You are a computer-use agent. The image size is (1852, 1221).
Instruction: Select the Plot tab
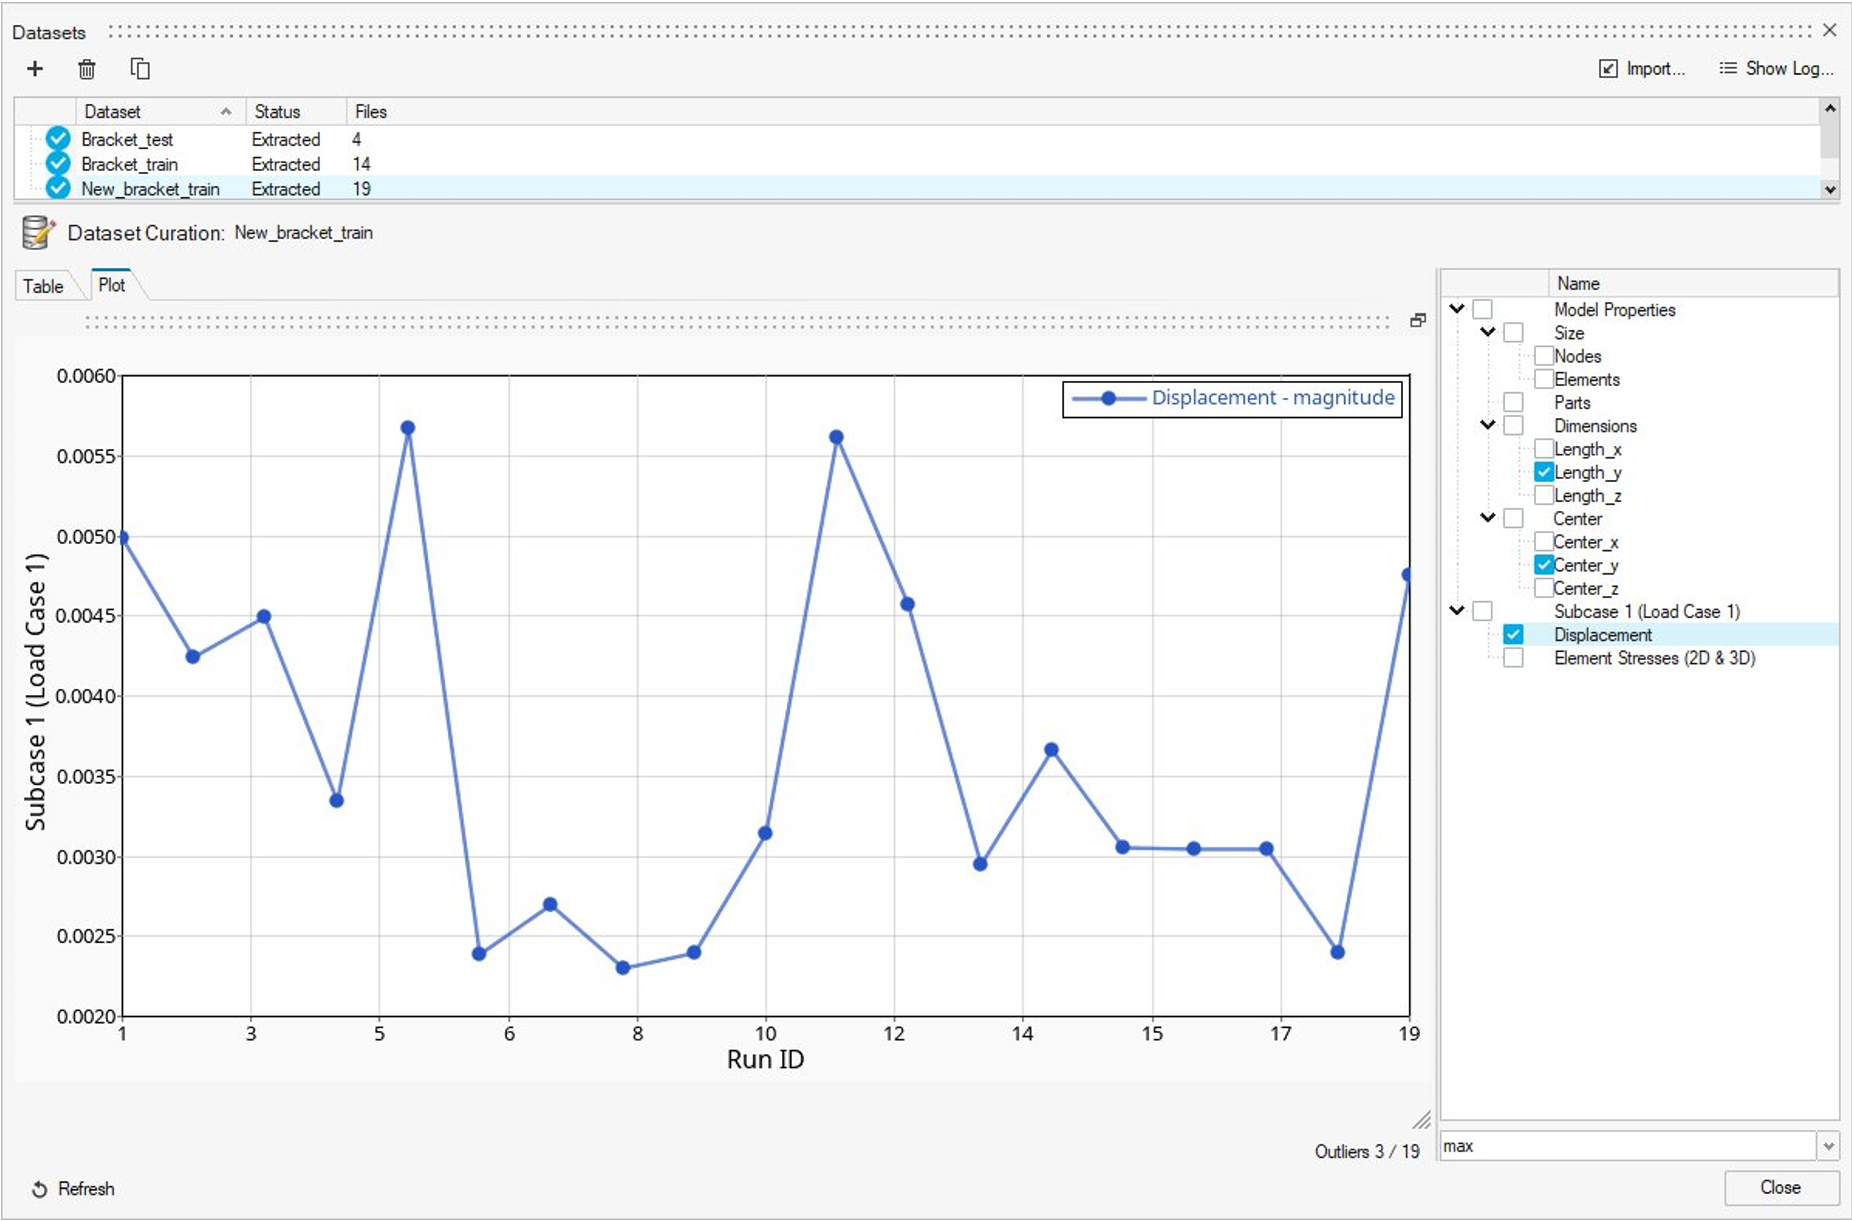click(x=112, y=285)
